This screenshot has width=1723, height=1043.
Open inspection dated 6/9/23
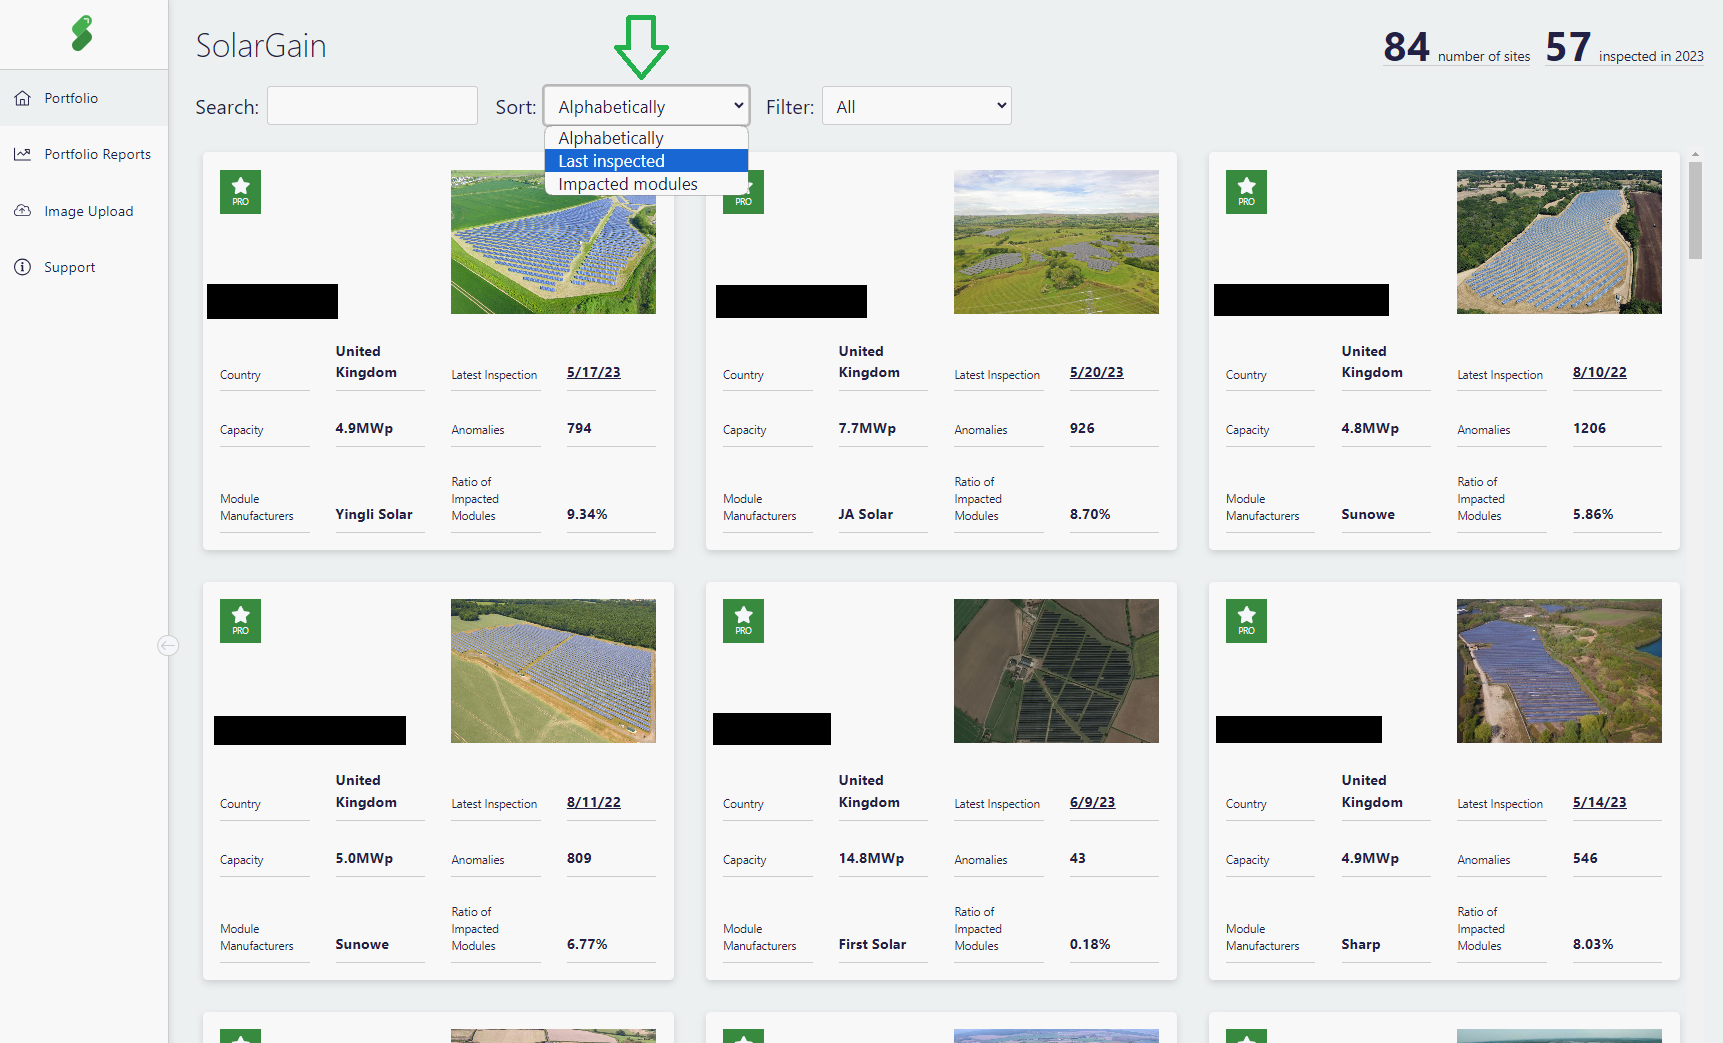click(x=1092, y=802)
